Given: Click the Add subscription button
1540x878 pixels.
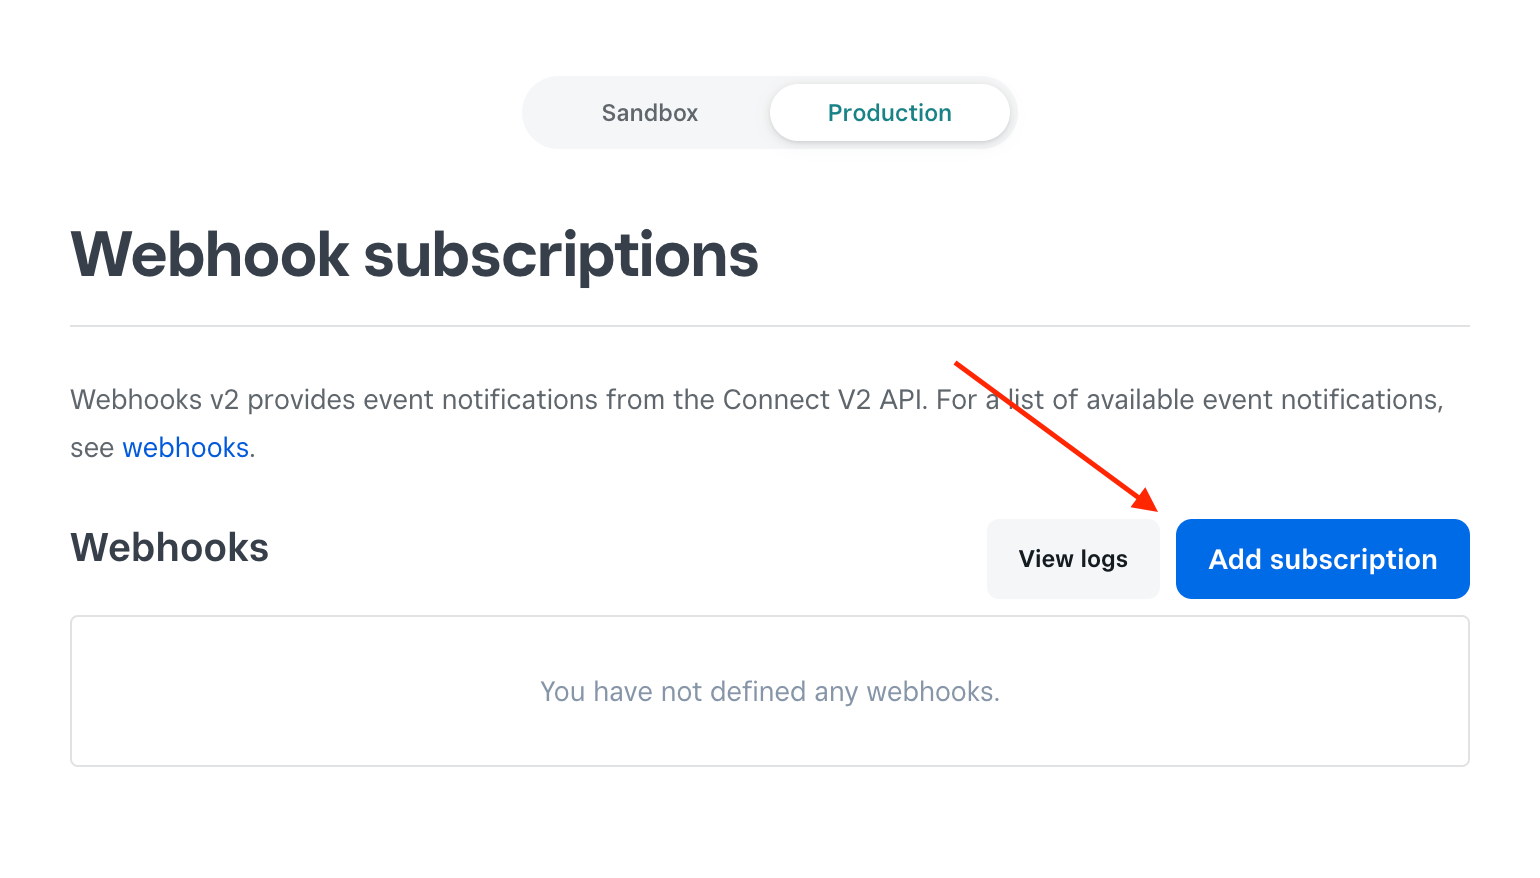Looking at the screenshot, I should (1322, 559).
